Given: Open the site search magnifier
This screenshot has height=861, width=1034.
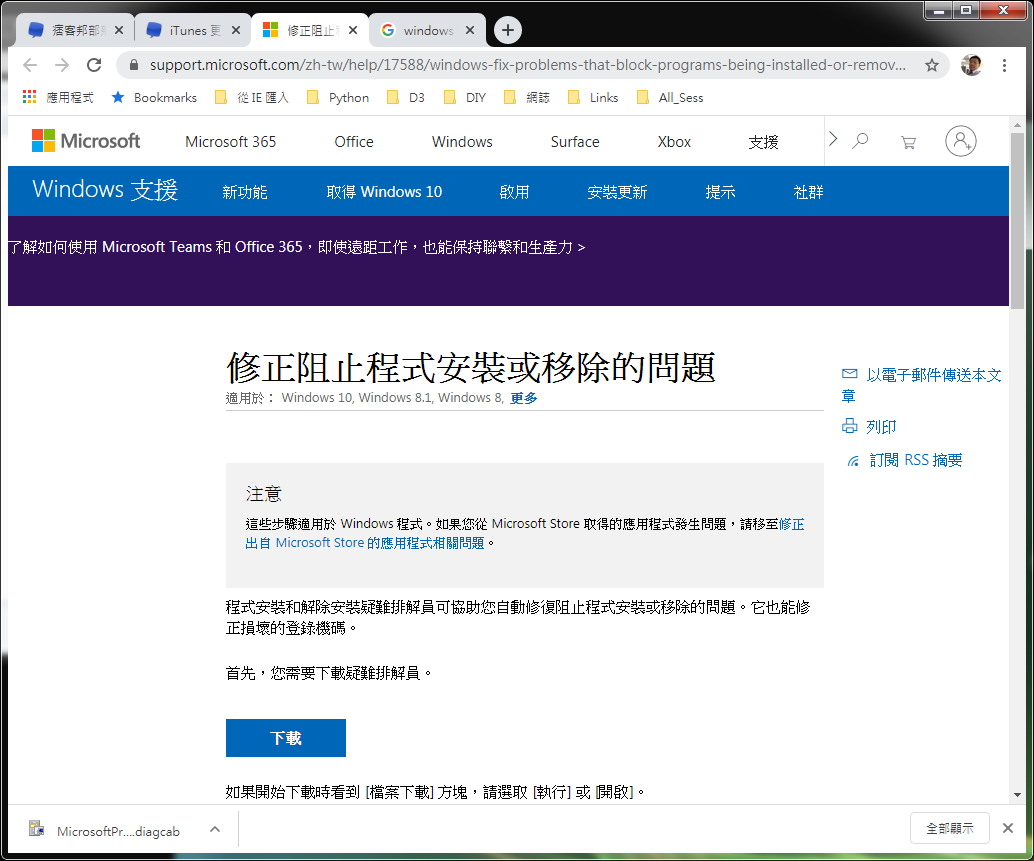Looking at the screenshot, I should (x=860, y=140).
